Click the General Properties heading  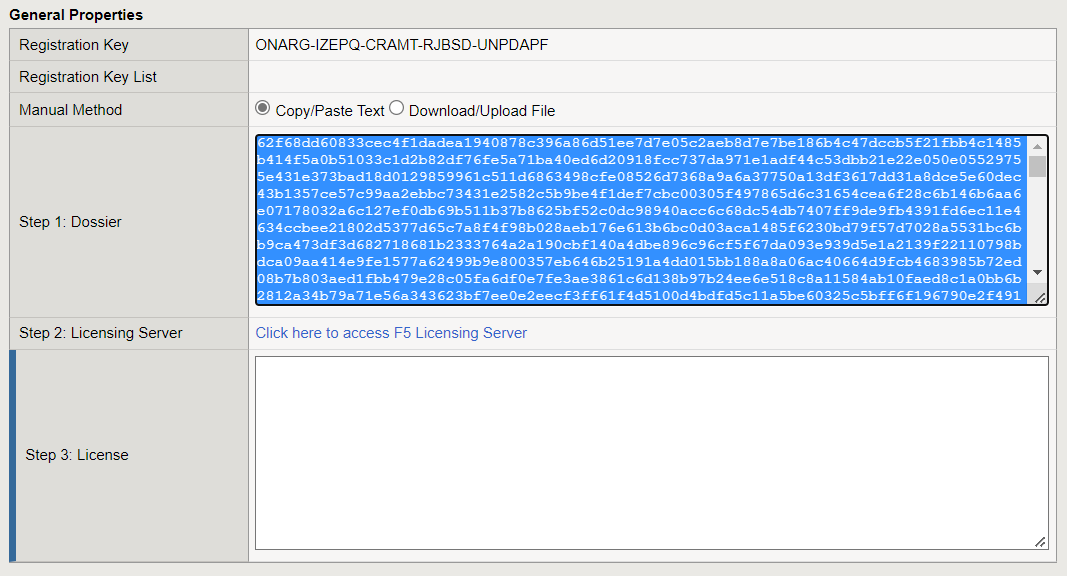[x=76, y=15]
